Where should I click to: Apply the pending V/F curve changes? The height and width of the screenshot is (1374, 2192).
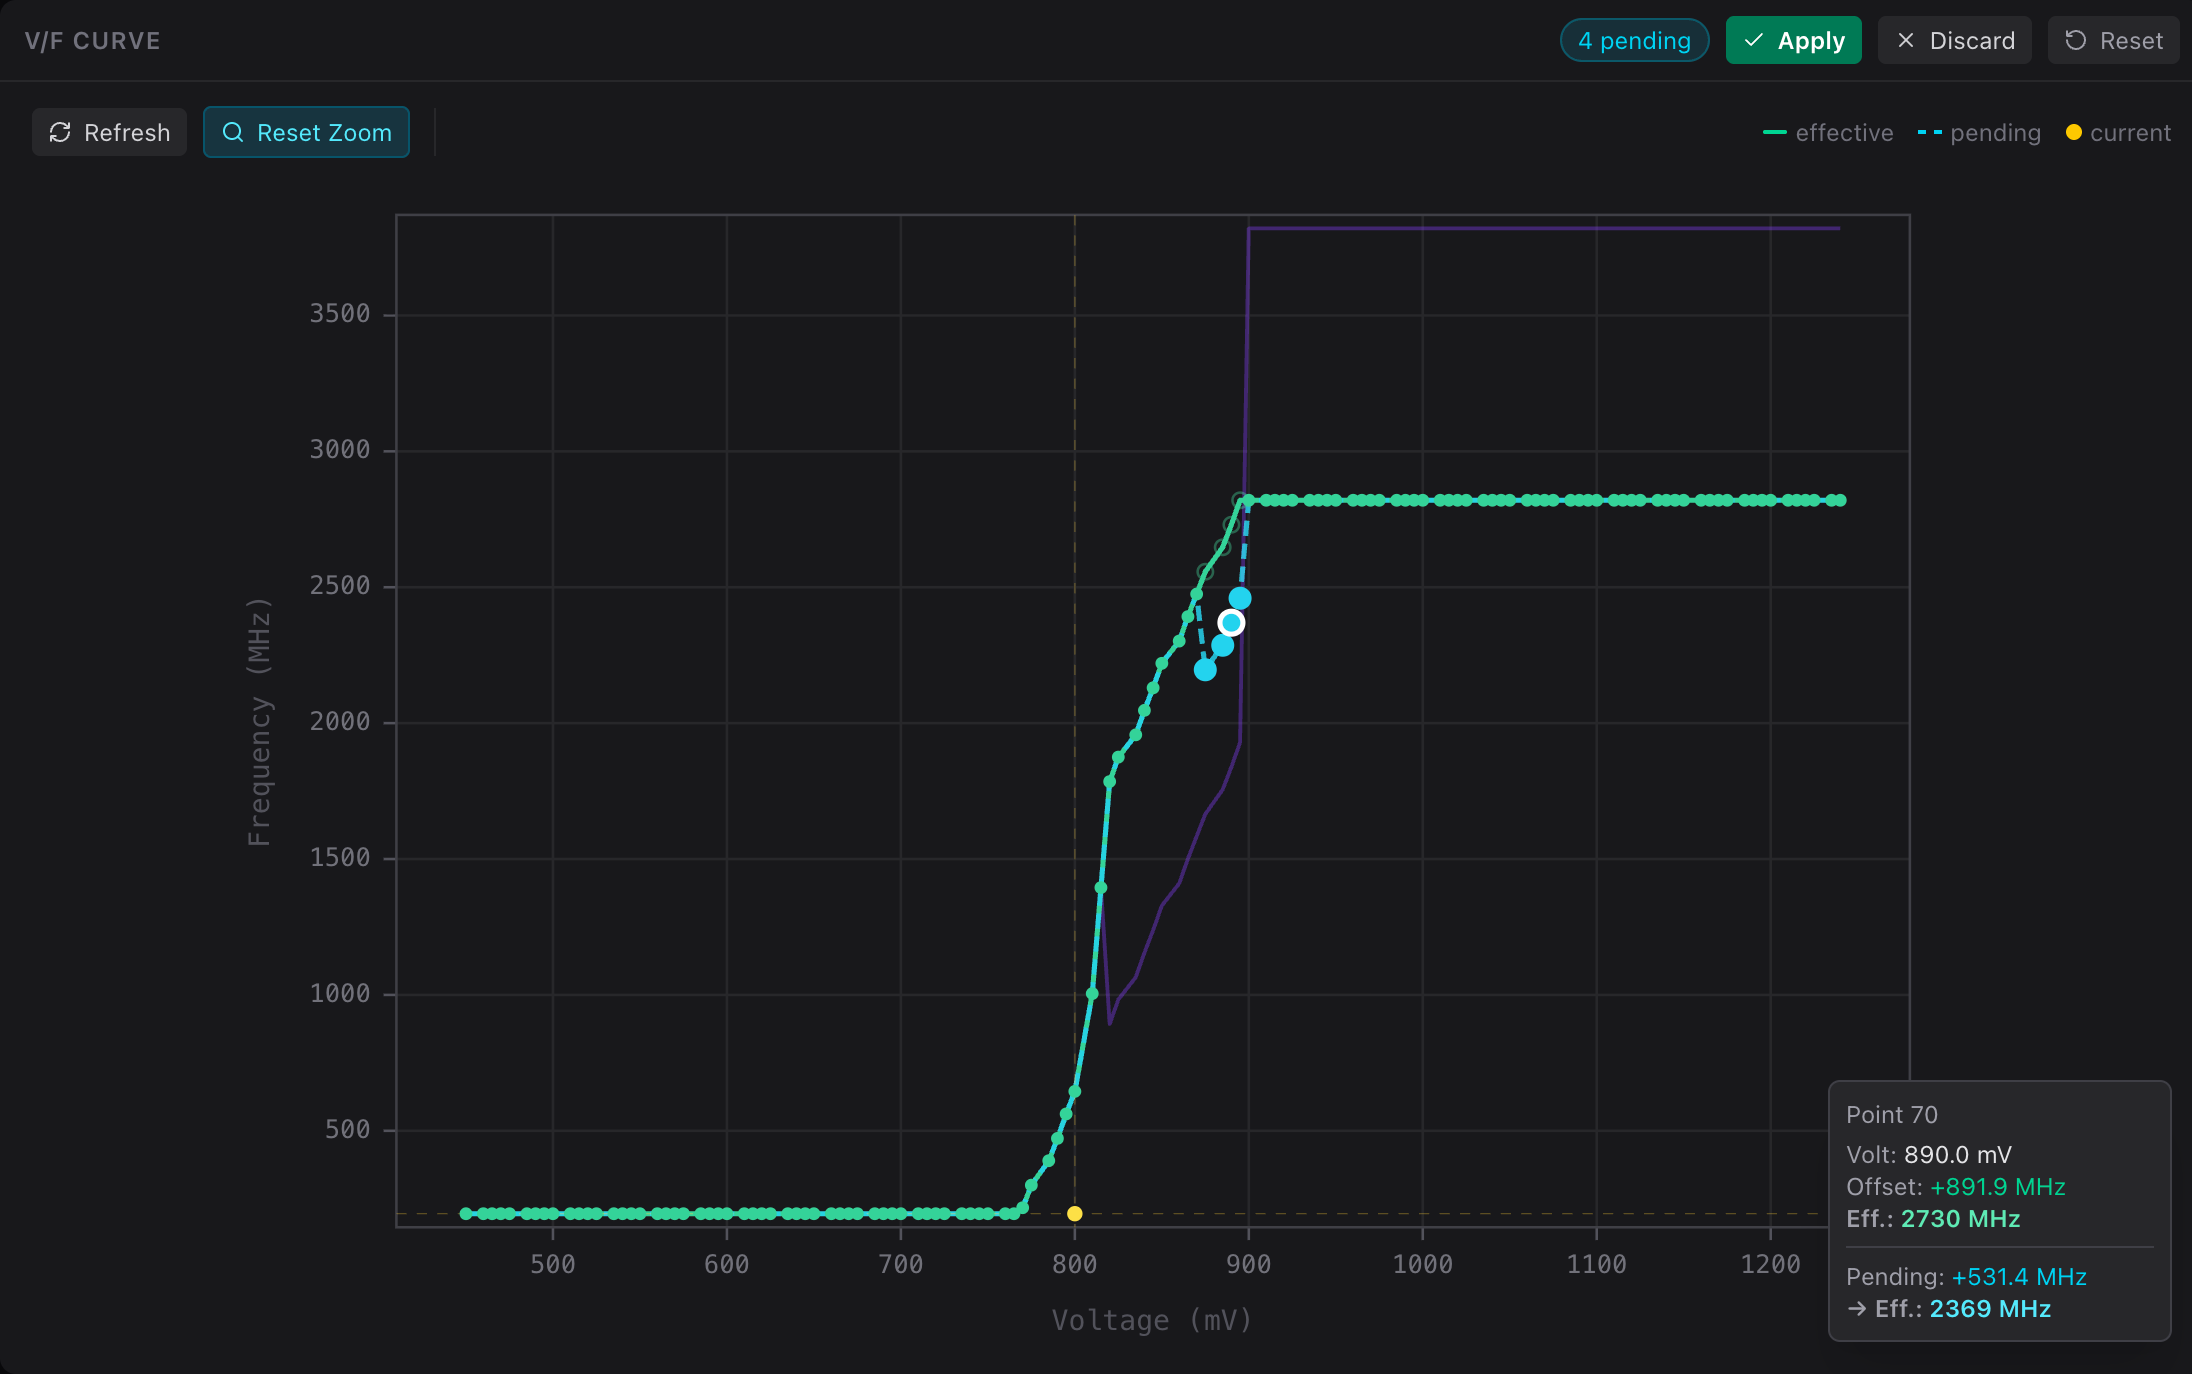1793,41
